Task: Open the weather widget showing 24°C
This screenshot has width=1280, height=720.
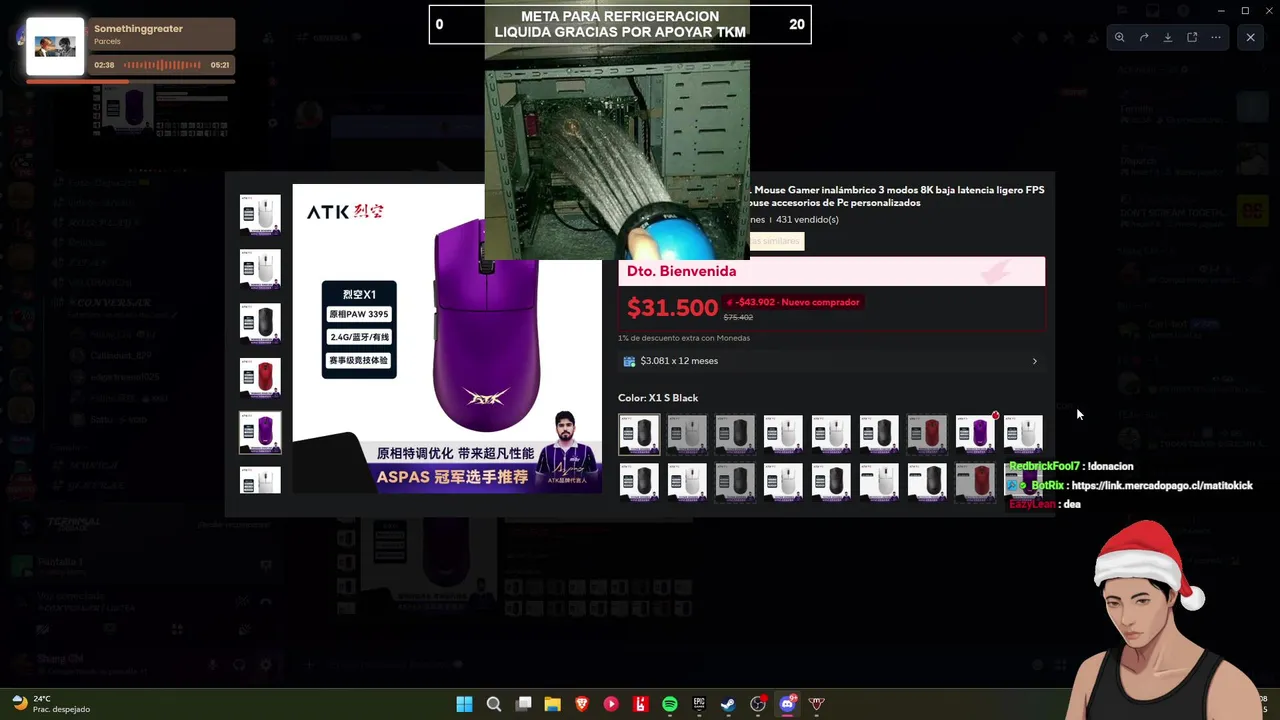Action: (x=51, y=704)
